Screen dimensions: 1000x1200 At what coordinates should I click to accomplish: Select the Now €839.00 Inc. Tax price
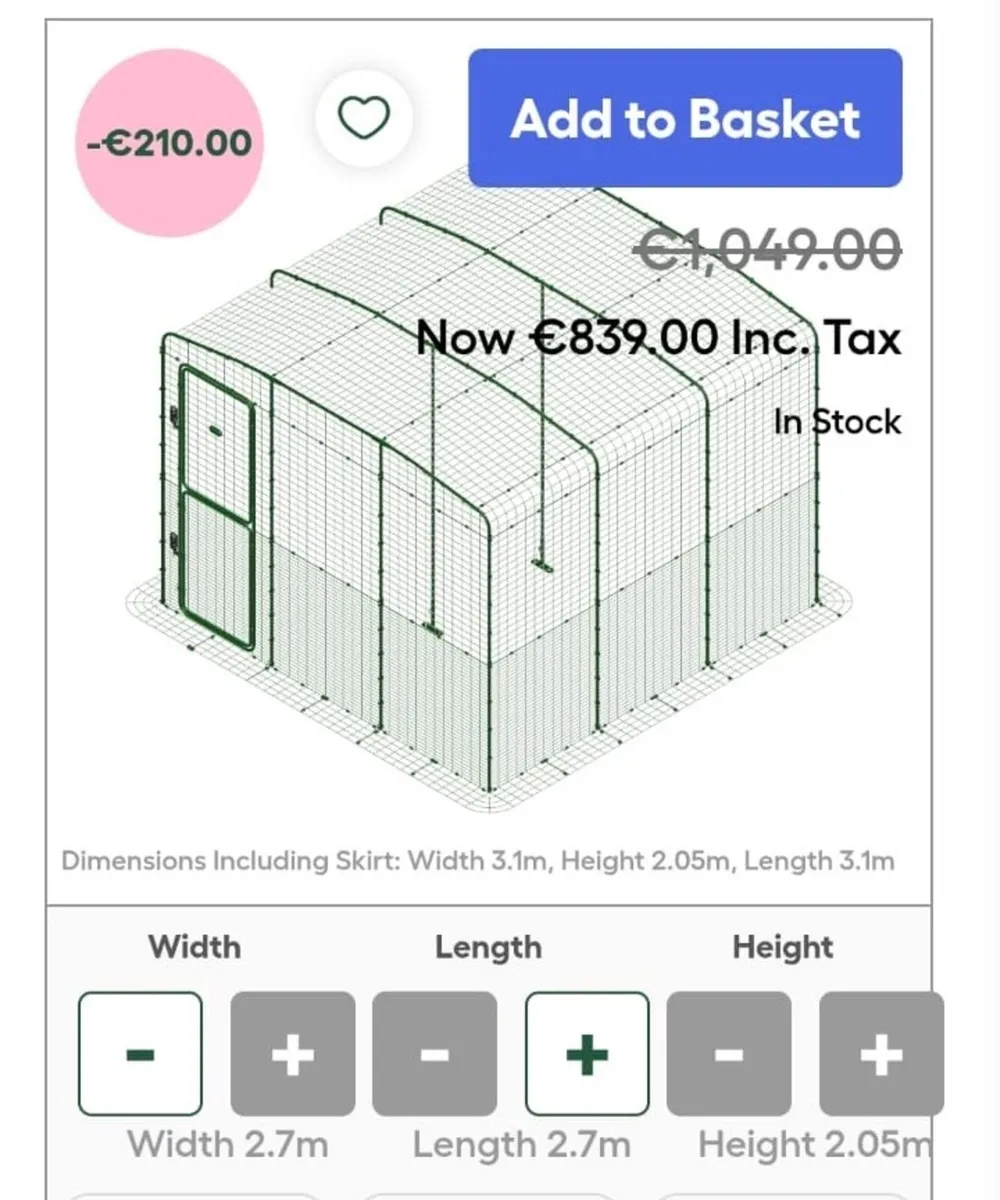[659, 338]
